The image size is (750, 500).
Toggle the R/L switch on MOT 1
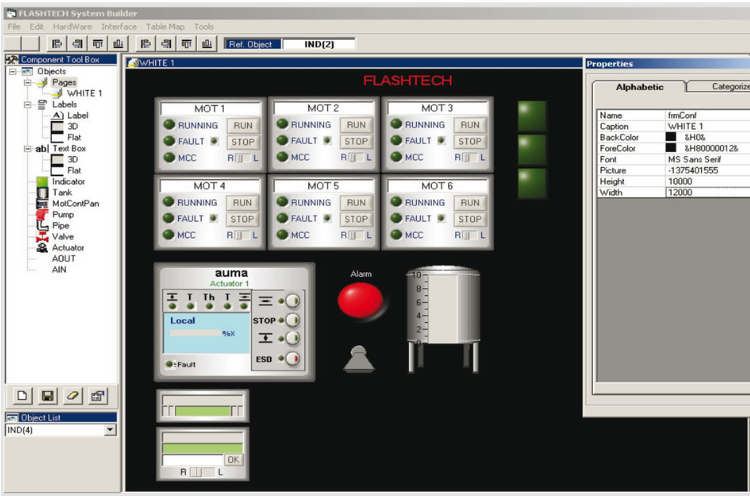coord(243,158)
